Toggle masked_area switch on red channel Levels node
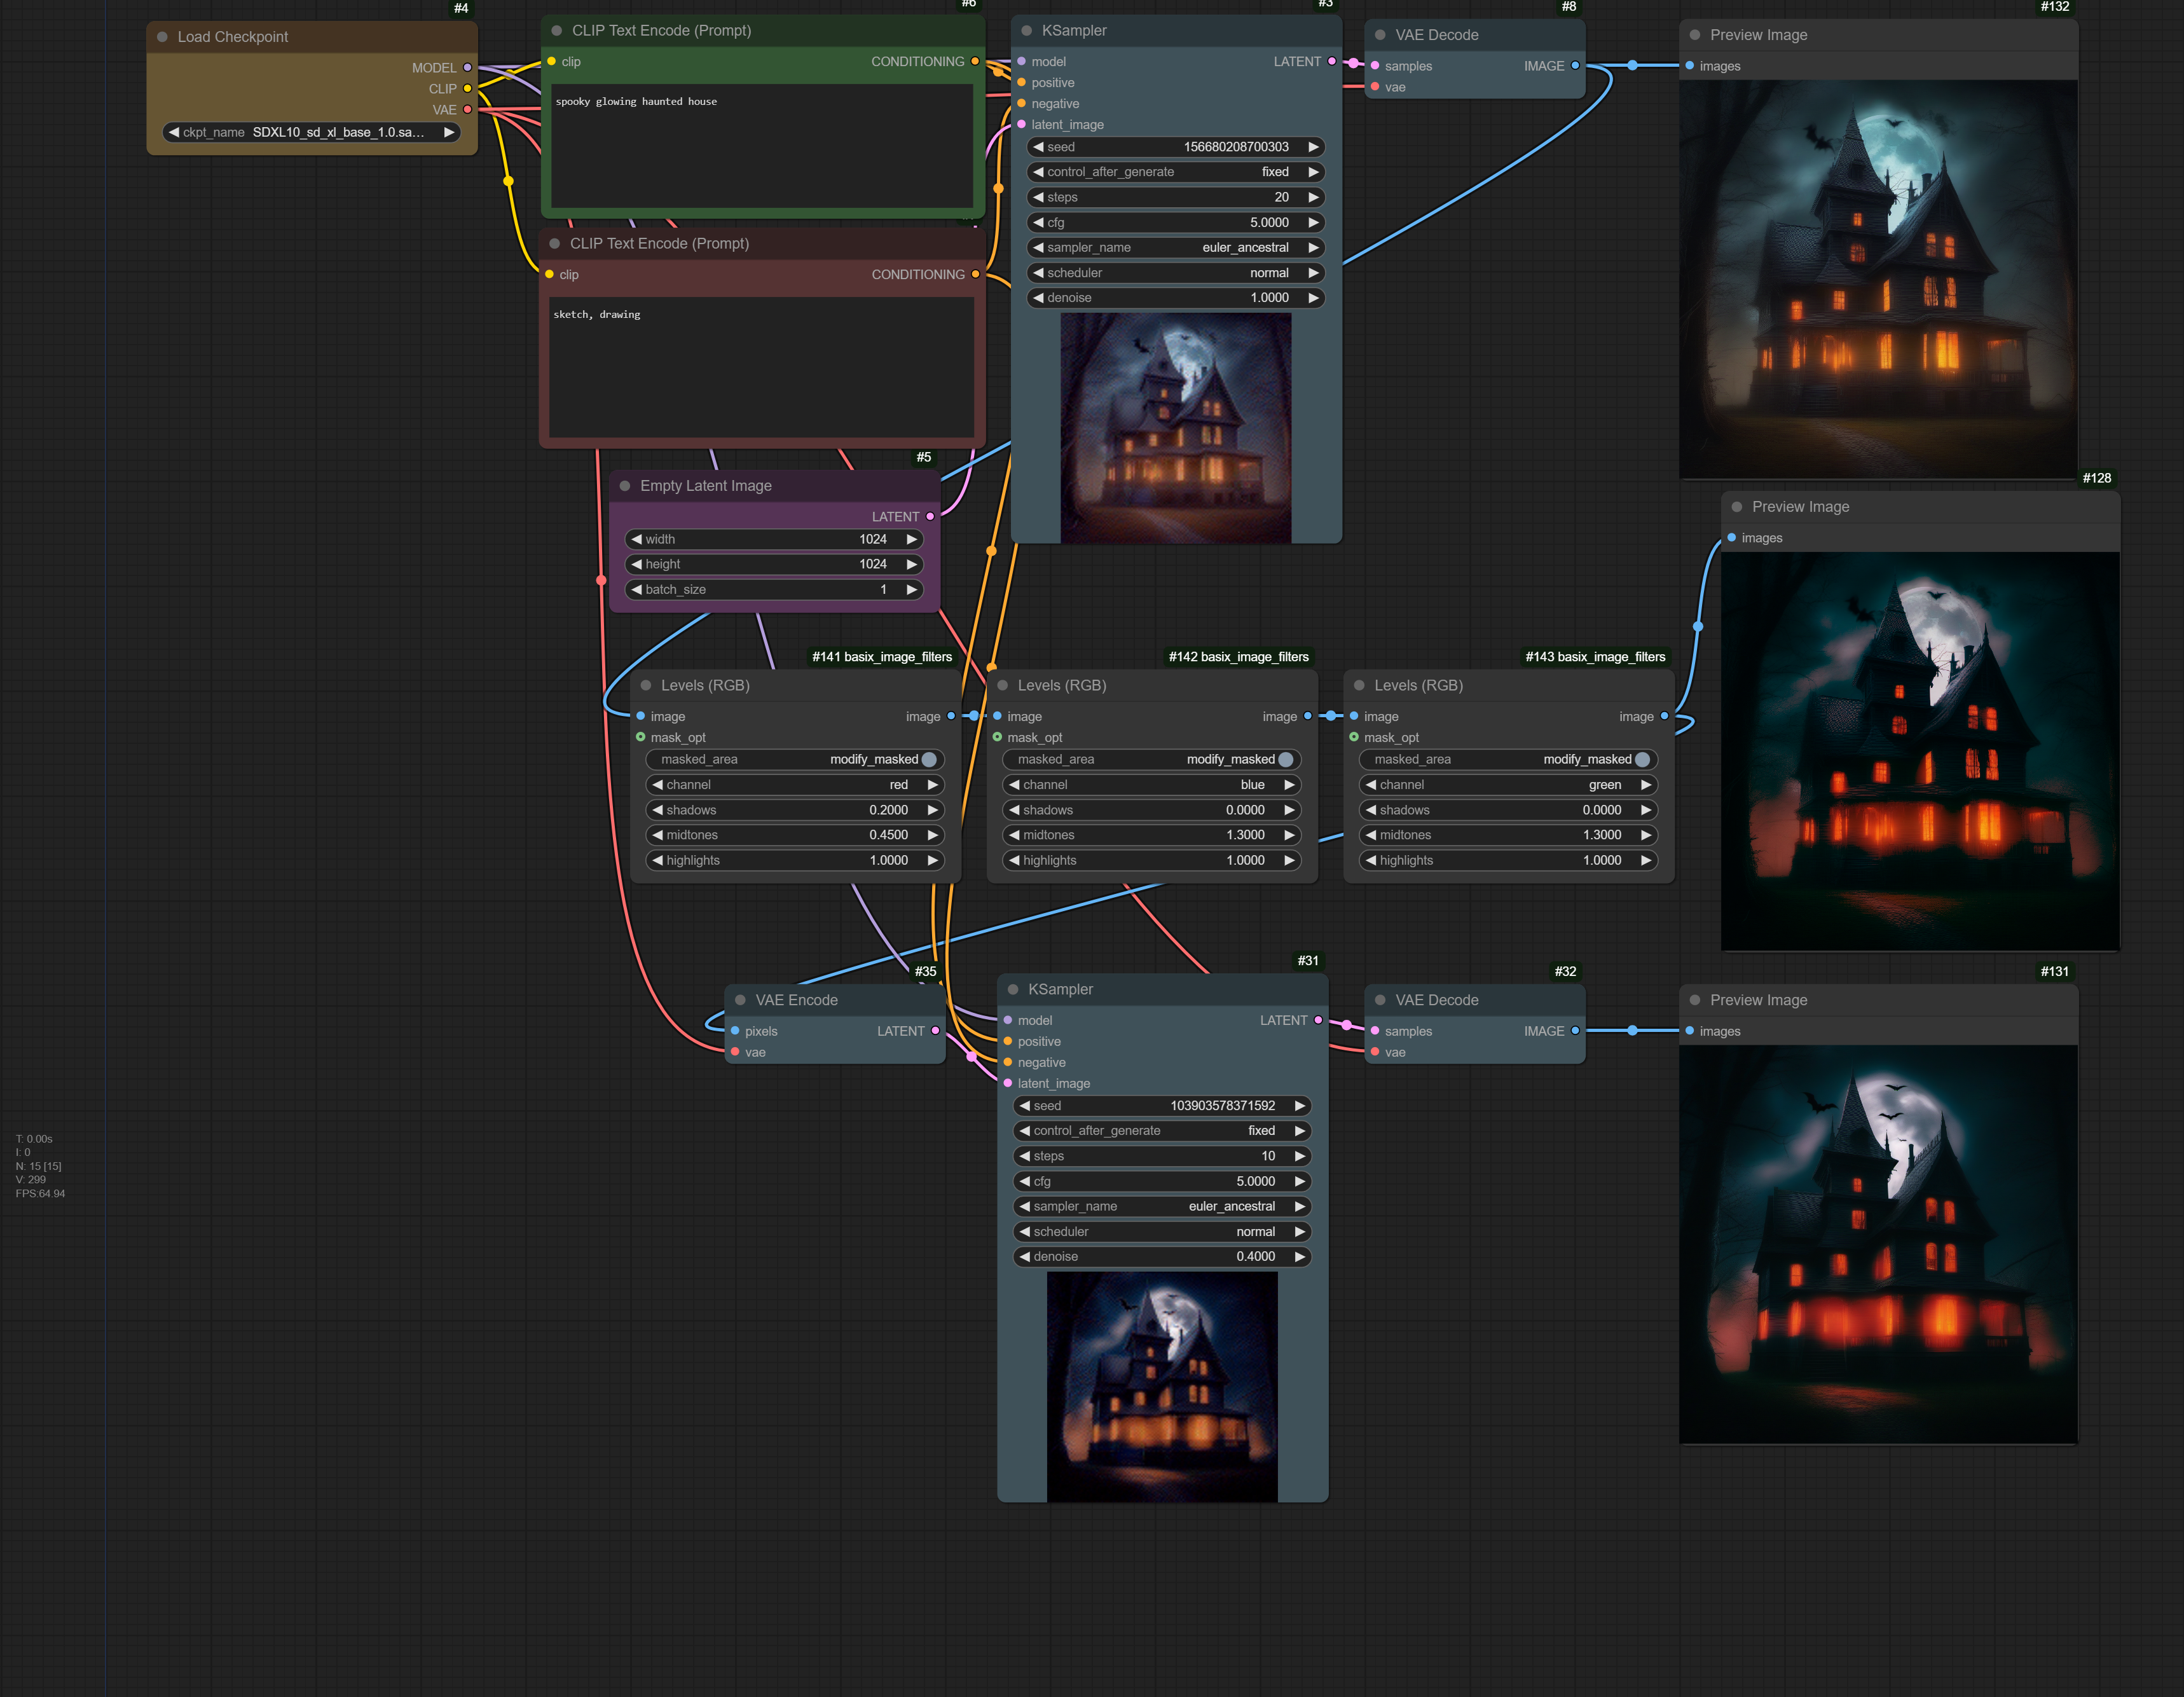2184x1697 pixels. [929, 760]
